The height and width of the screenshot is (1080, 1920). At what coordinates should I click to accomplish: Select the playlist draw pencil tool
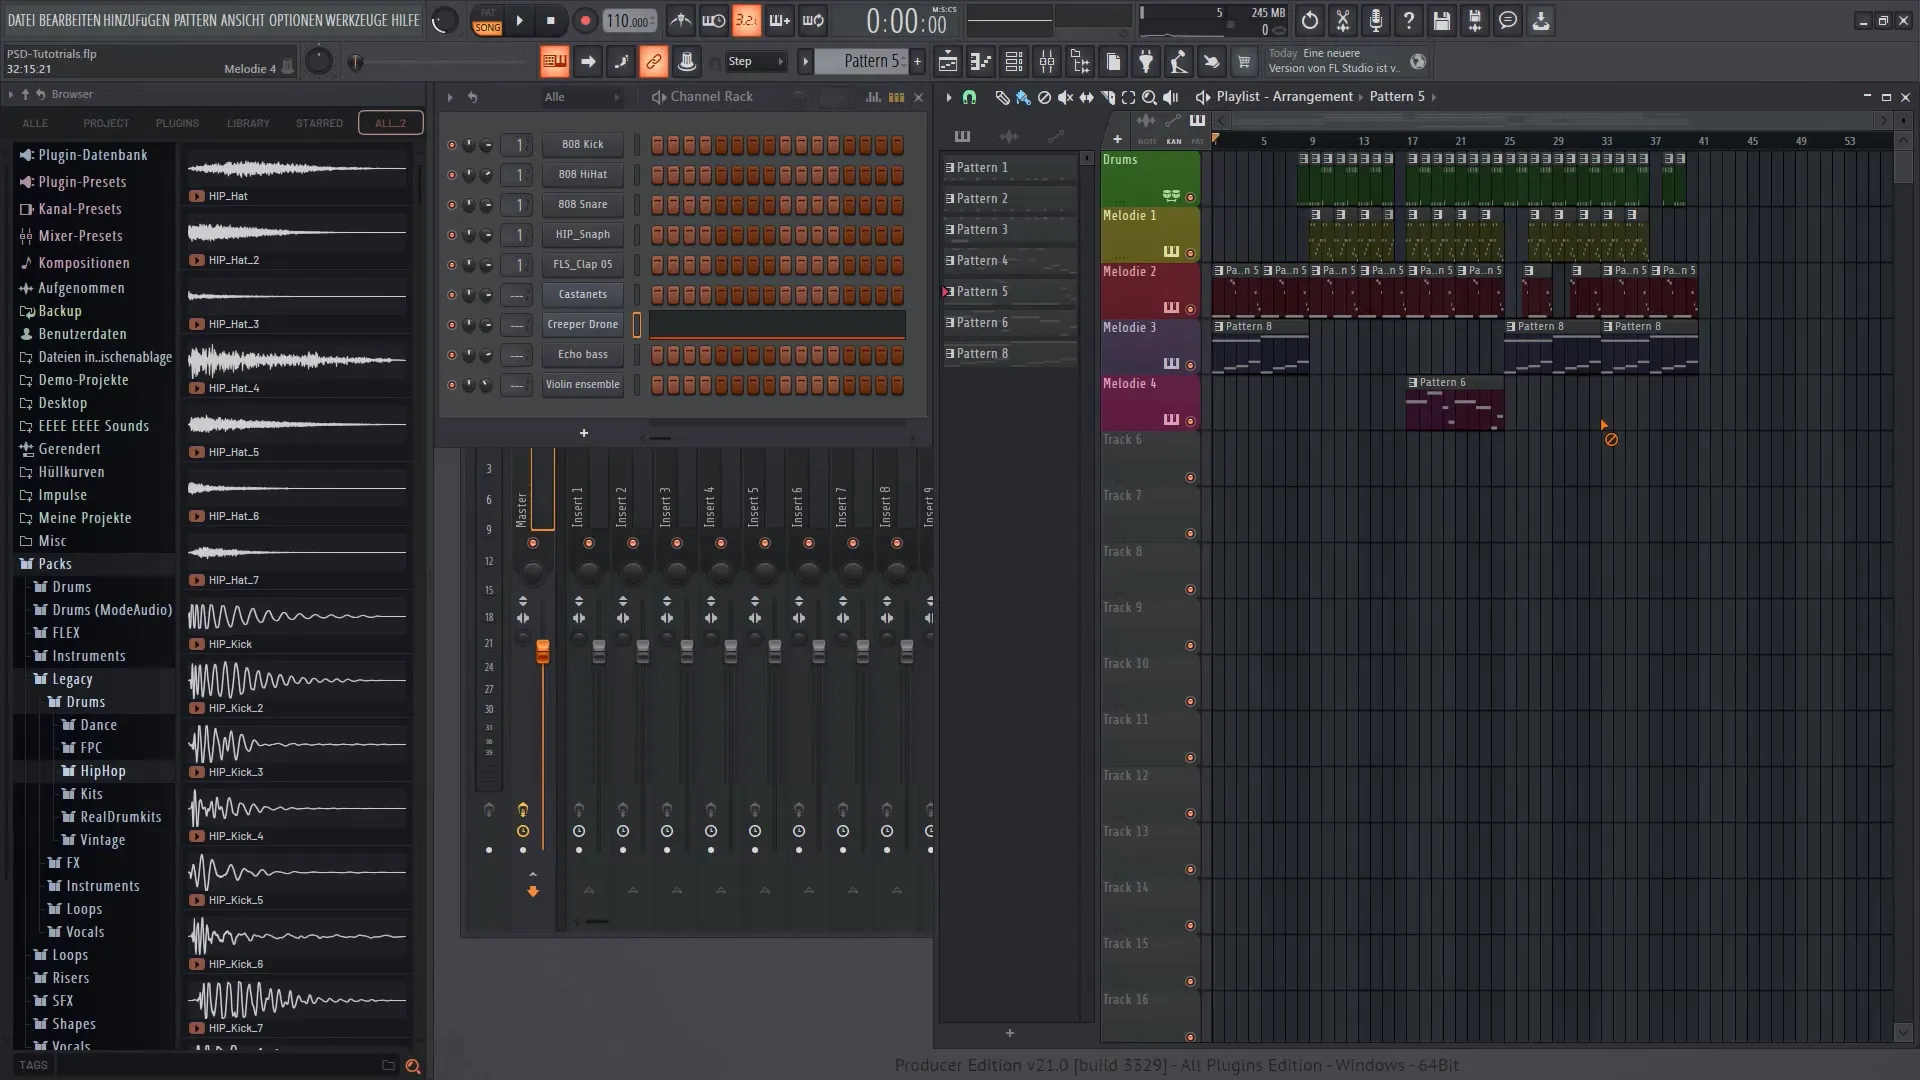[x=1002, y=97]
